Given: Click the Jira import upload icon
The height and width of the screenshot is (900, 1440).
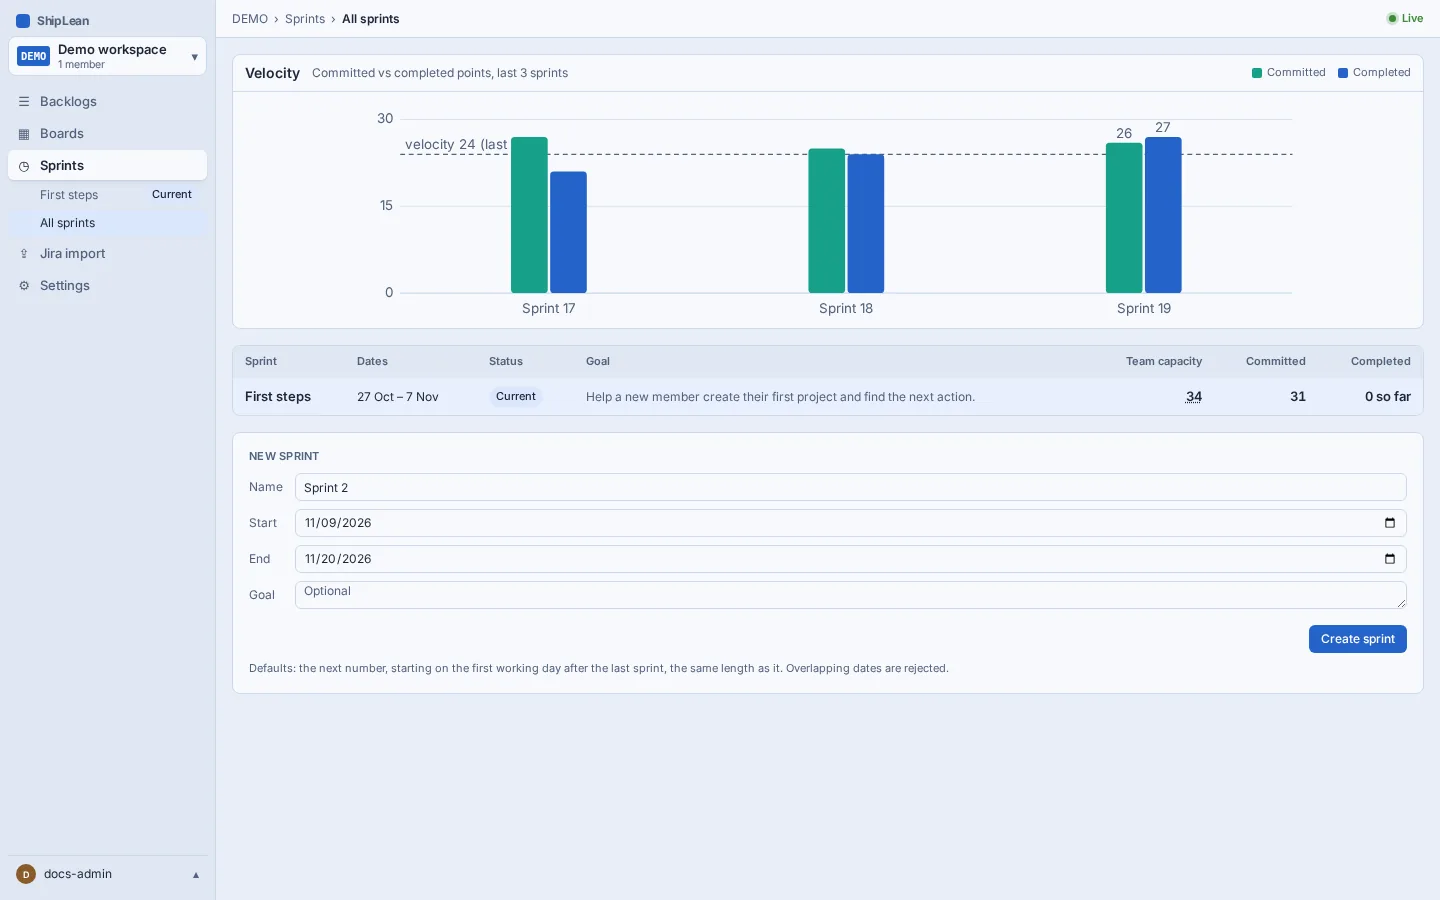Looking at the screenshot, I should [x=24, y=254].
